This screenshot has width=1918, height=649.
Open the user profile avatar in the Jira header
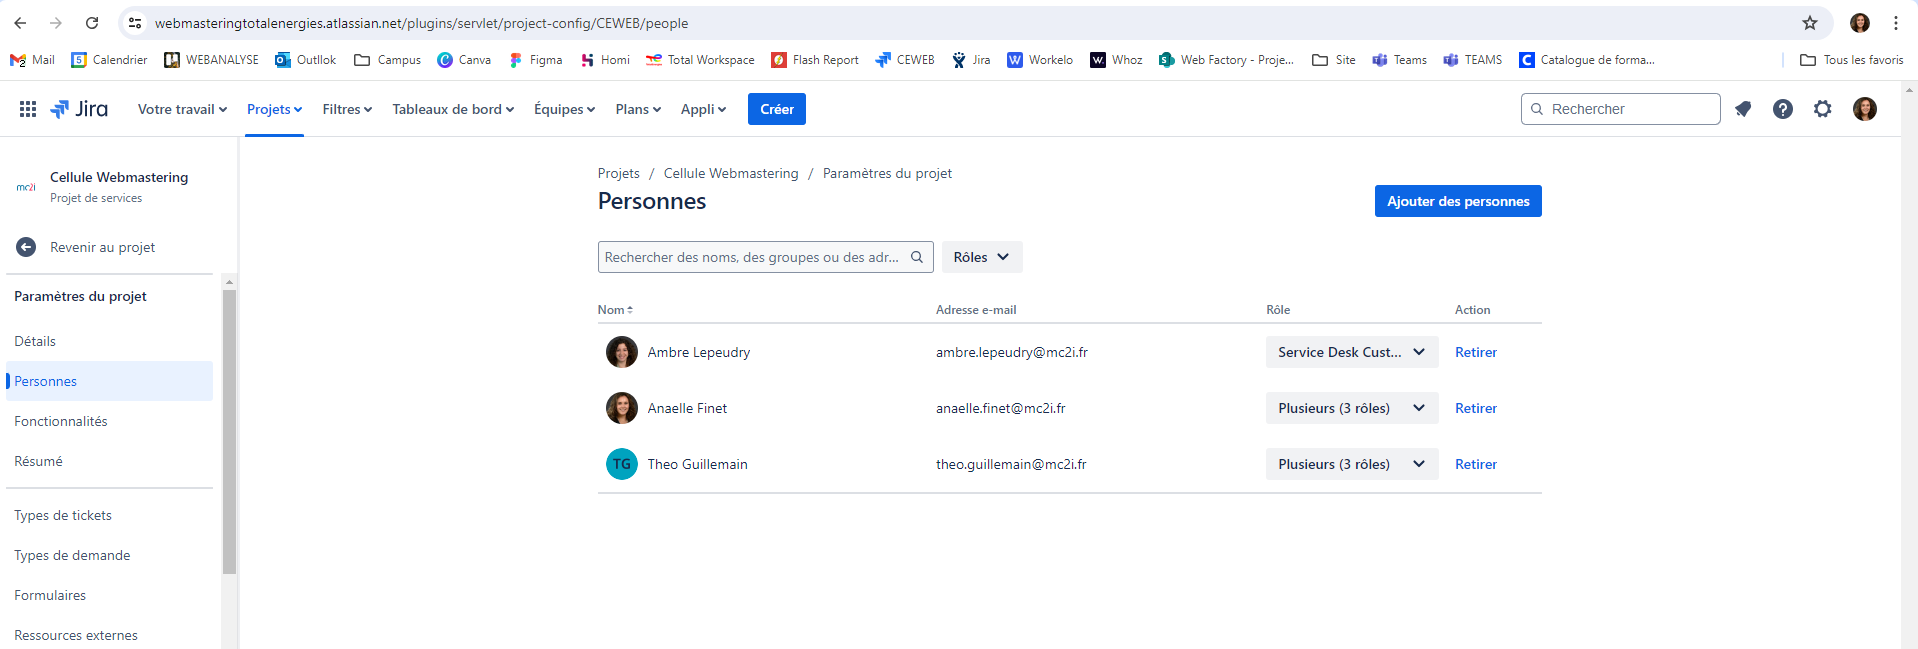click(x=1865, y=109)
